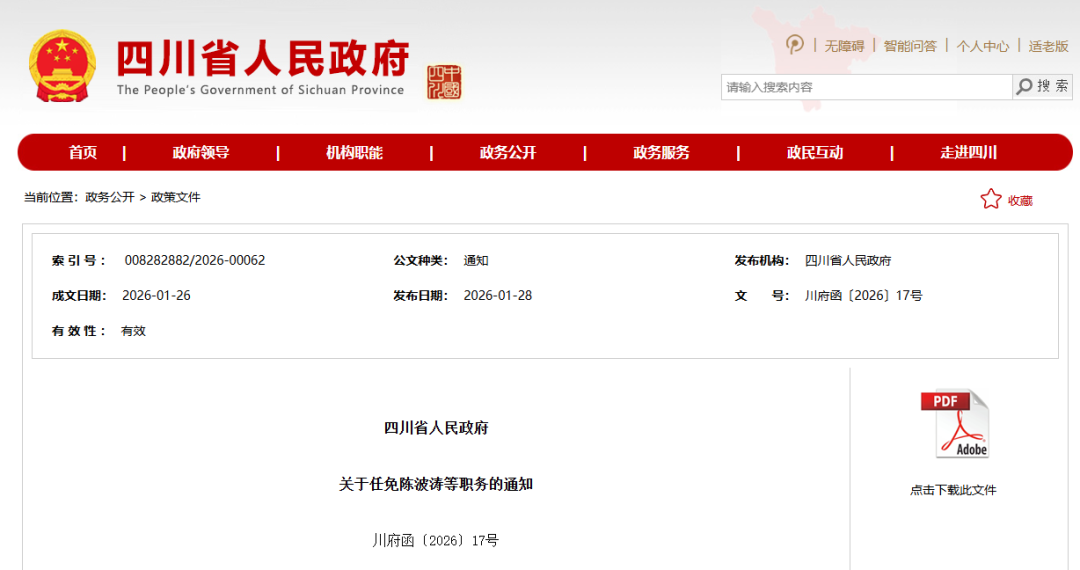
Task: Click the red Sichuan seal icon
Action: pyautogui.click(x=444, y=82)
